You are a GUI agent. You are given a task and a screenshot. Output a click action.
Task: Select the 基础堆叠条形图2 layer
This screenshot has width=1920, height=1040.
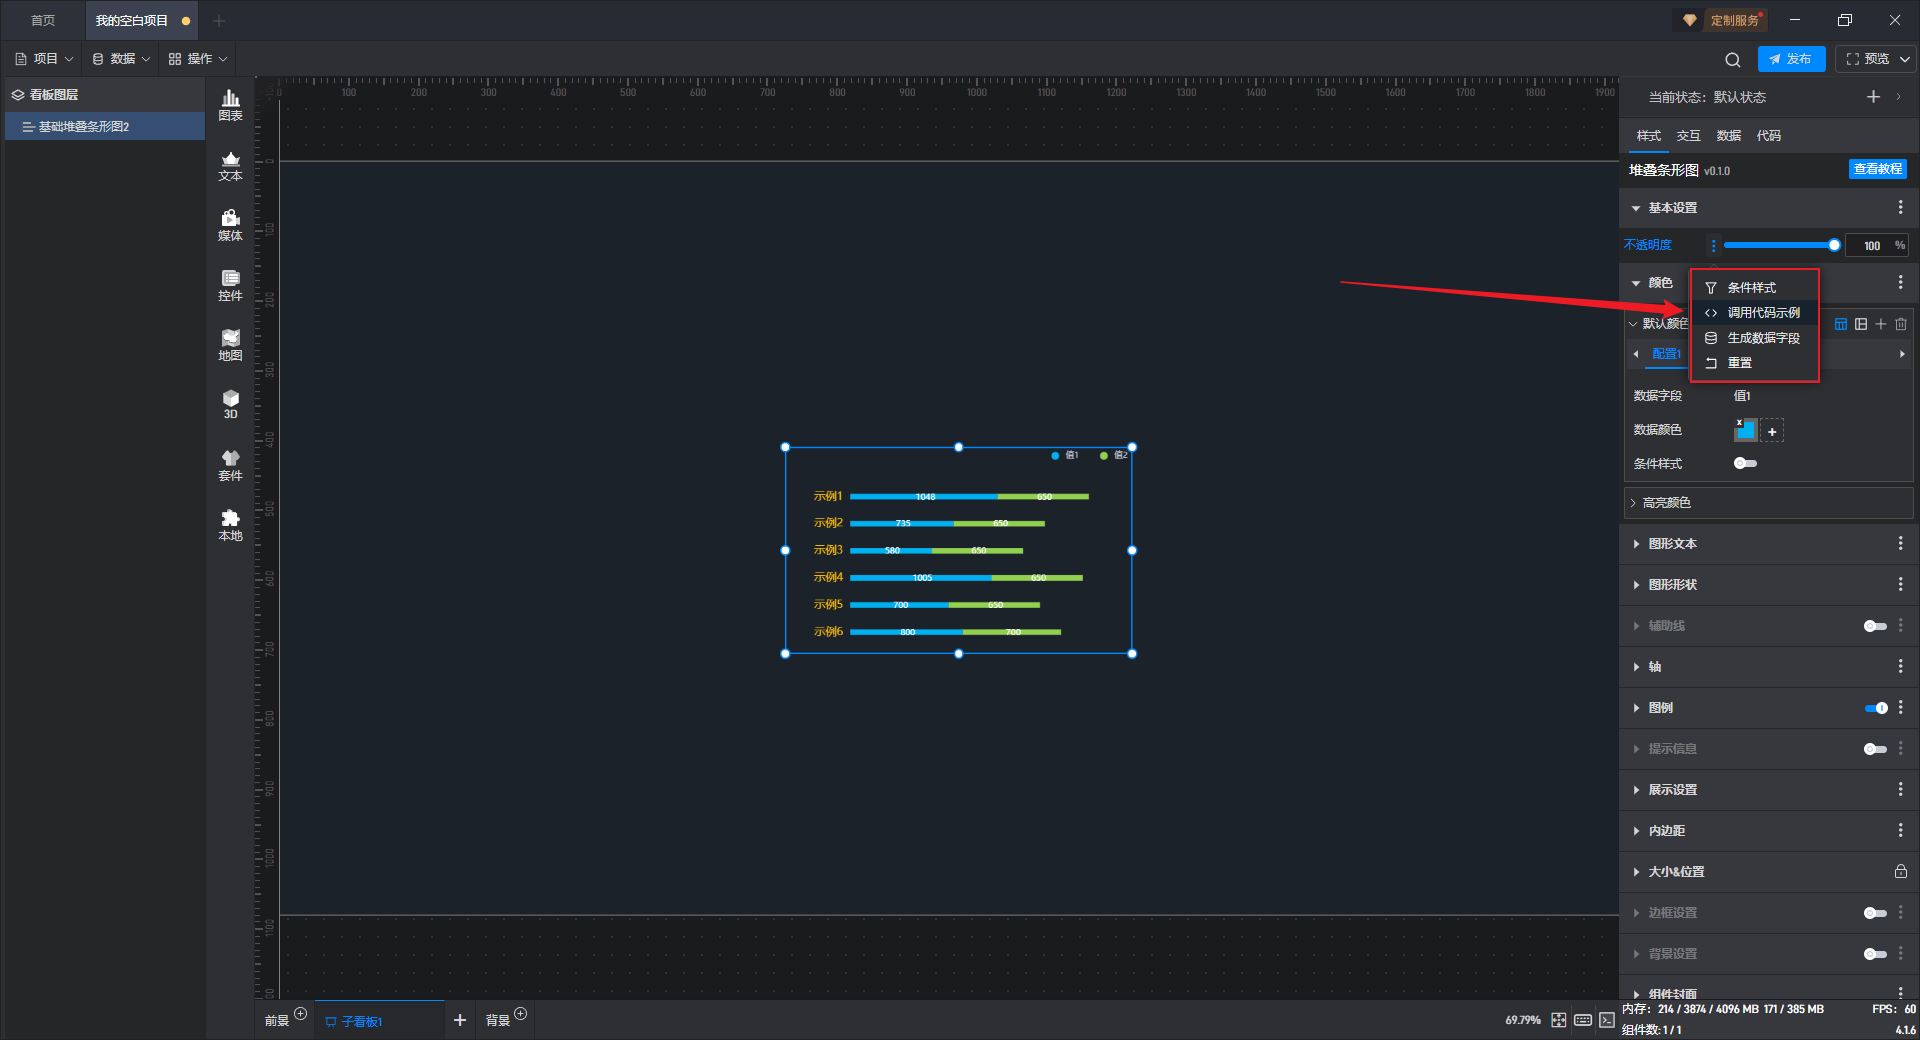[105, 127]
